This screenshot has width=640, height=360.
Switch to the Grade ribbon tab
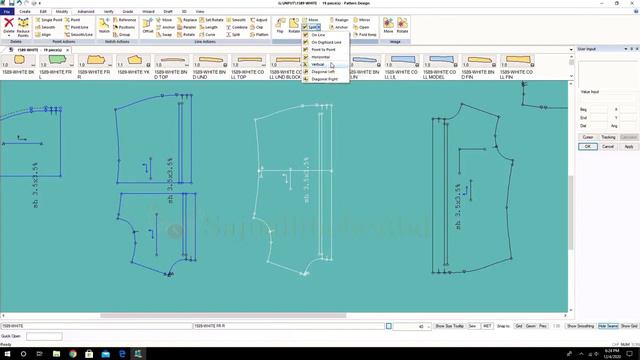tap(128, 11)
